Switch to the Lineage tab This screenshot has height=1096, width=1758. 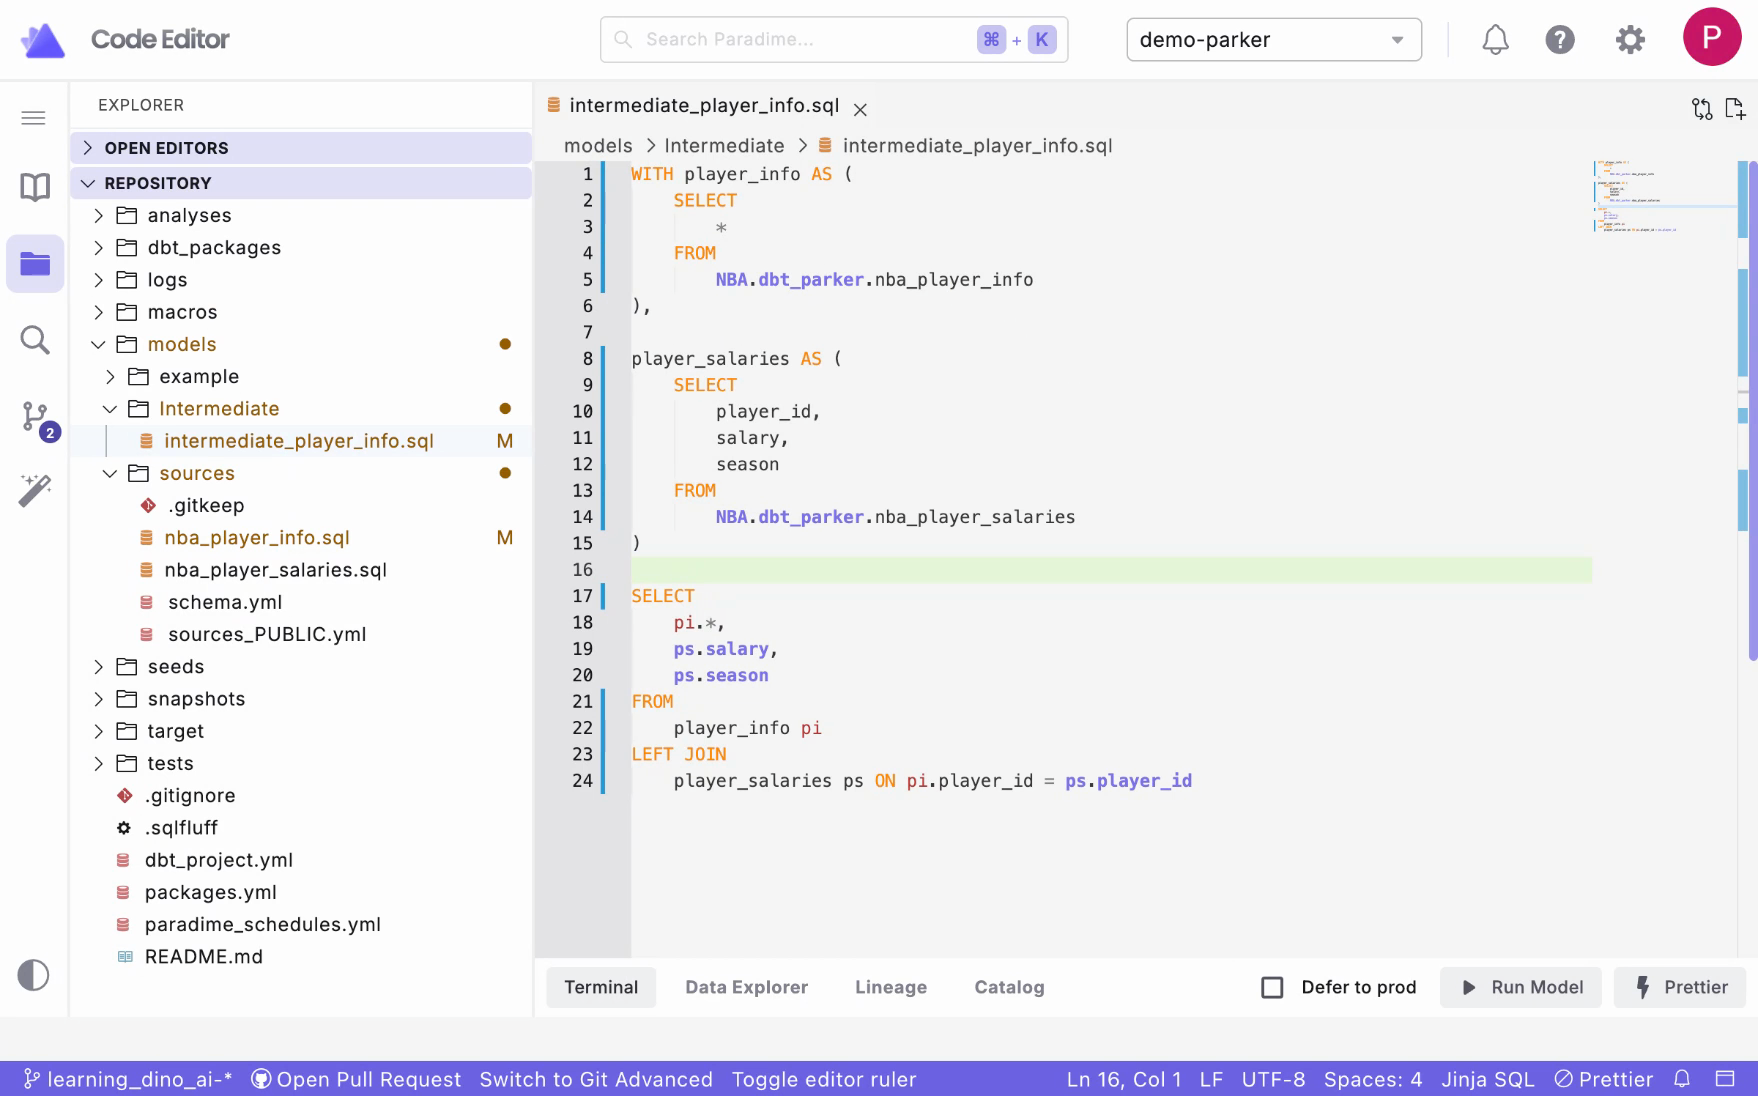891,987
